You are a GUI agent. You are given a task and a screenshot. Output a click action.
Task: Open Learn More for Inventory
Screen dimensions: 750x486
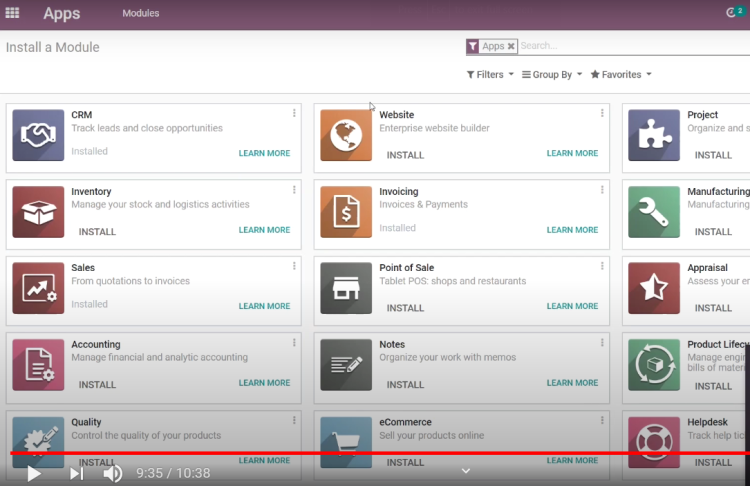click(265, 230)
